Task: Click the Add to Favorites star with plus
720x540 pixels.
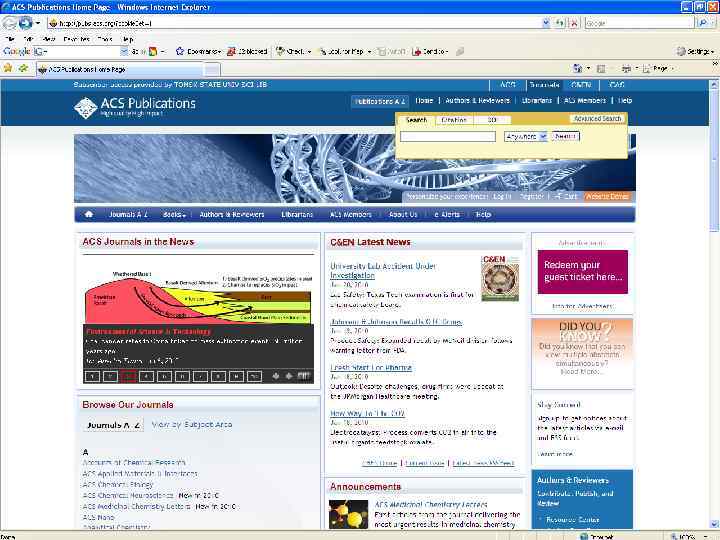Action: tap(23, 68)
